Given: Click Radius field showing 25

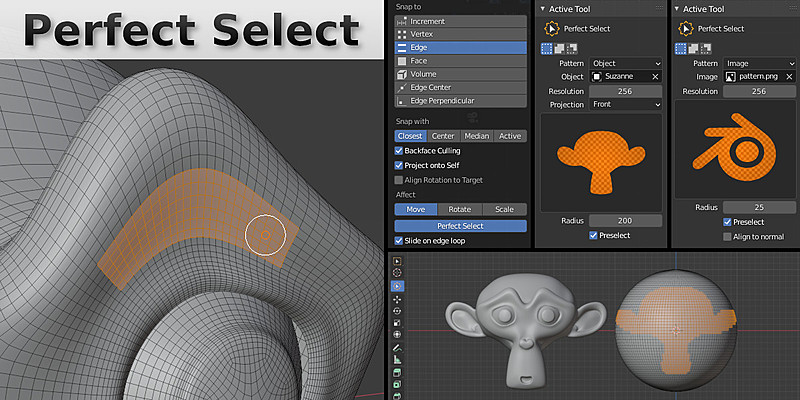Looking at the screenshot, I should 760,208.
